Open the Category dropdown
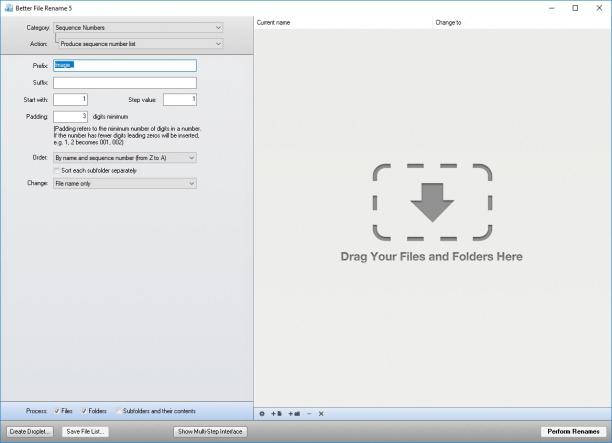The image size is (612, 443). [x=138, y=28]
